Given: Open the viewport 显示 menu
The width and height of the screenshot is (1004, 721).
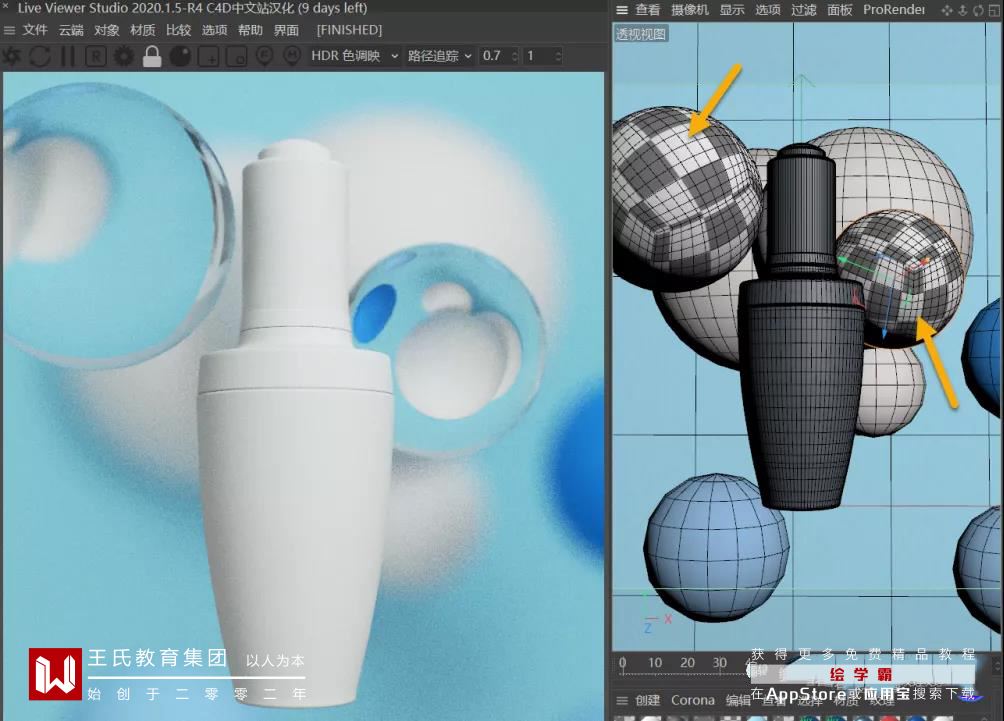Looking at the screenshot, I should [732, 10].
